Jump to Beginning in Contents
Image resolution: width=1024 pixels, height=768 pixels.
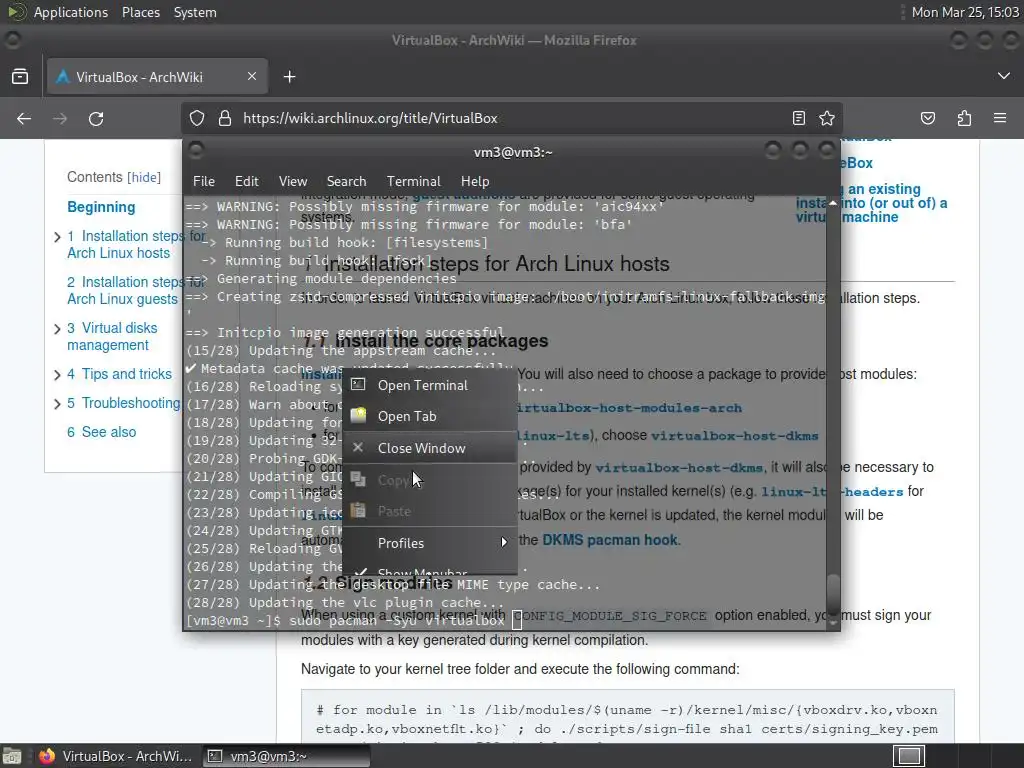(x=101, y=207)
